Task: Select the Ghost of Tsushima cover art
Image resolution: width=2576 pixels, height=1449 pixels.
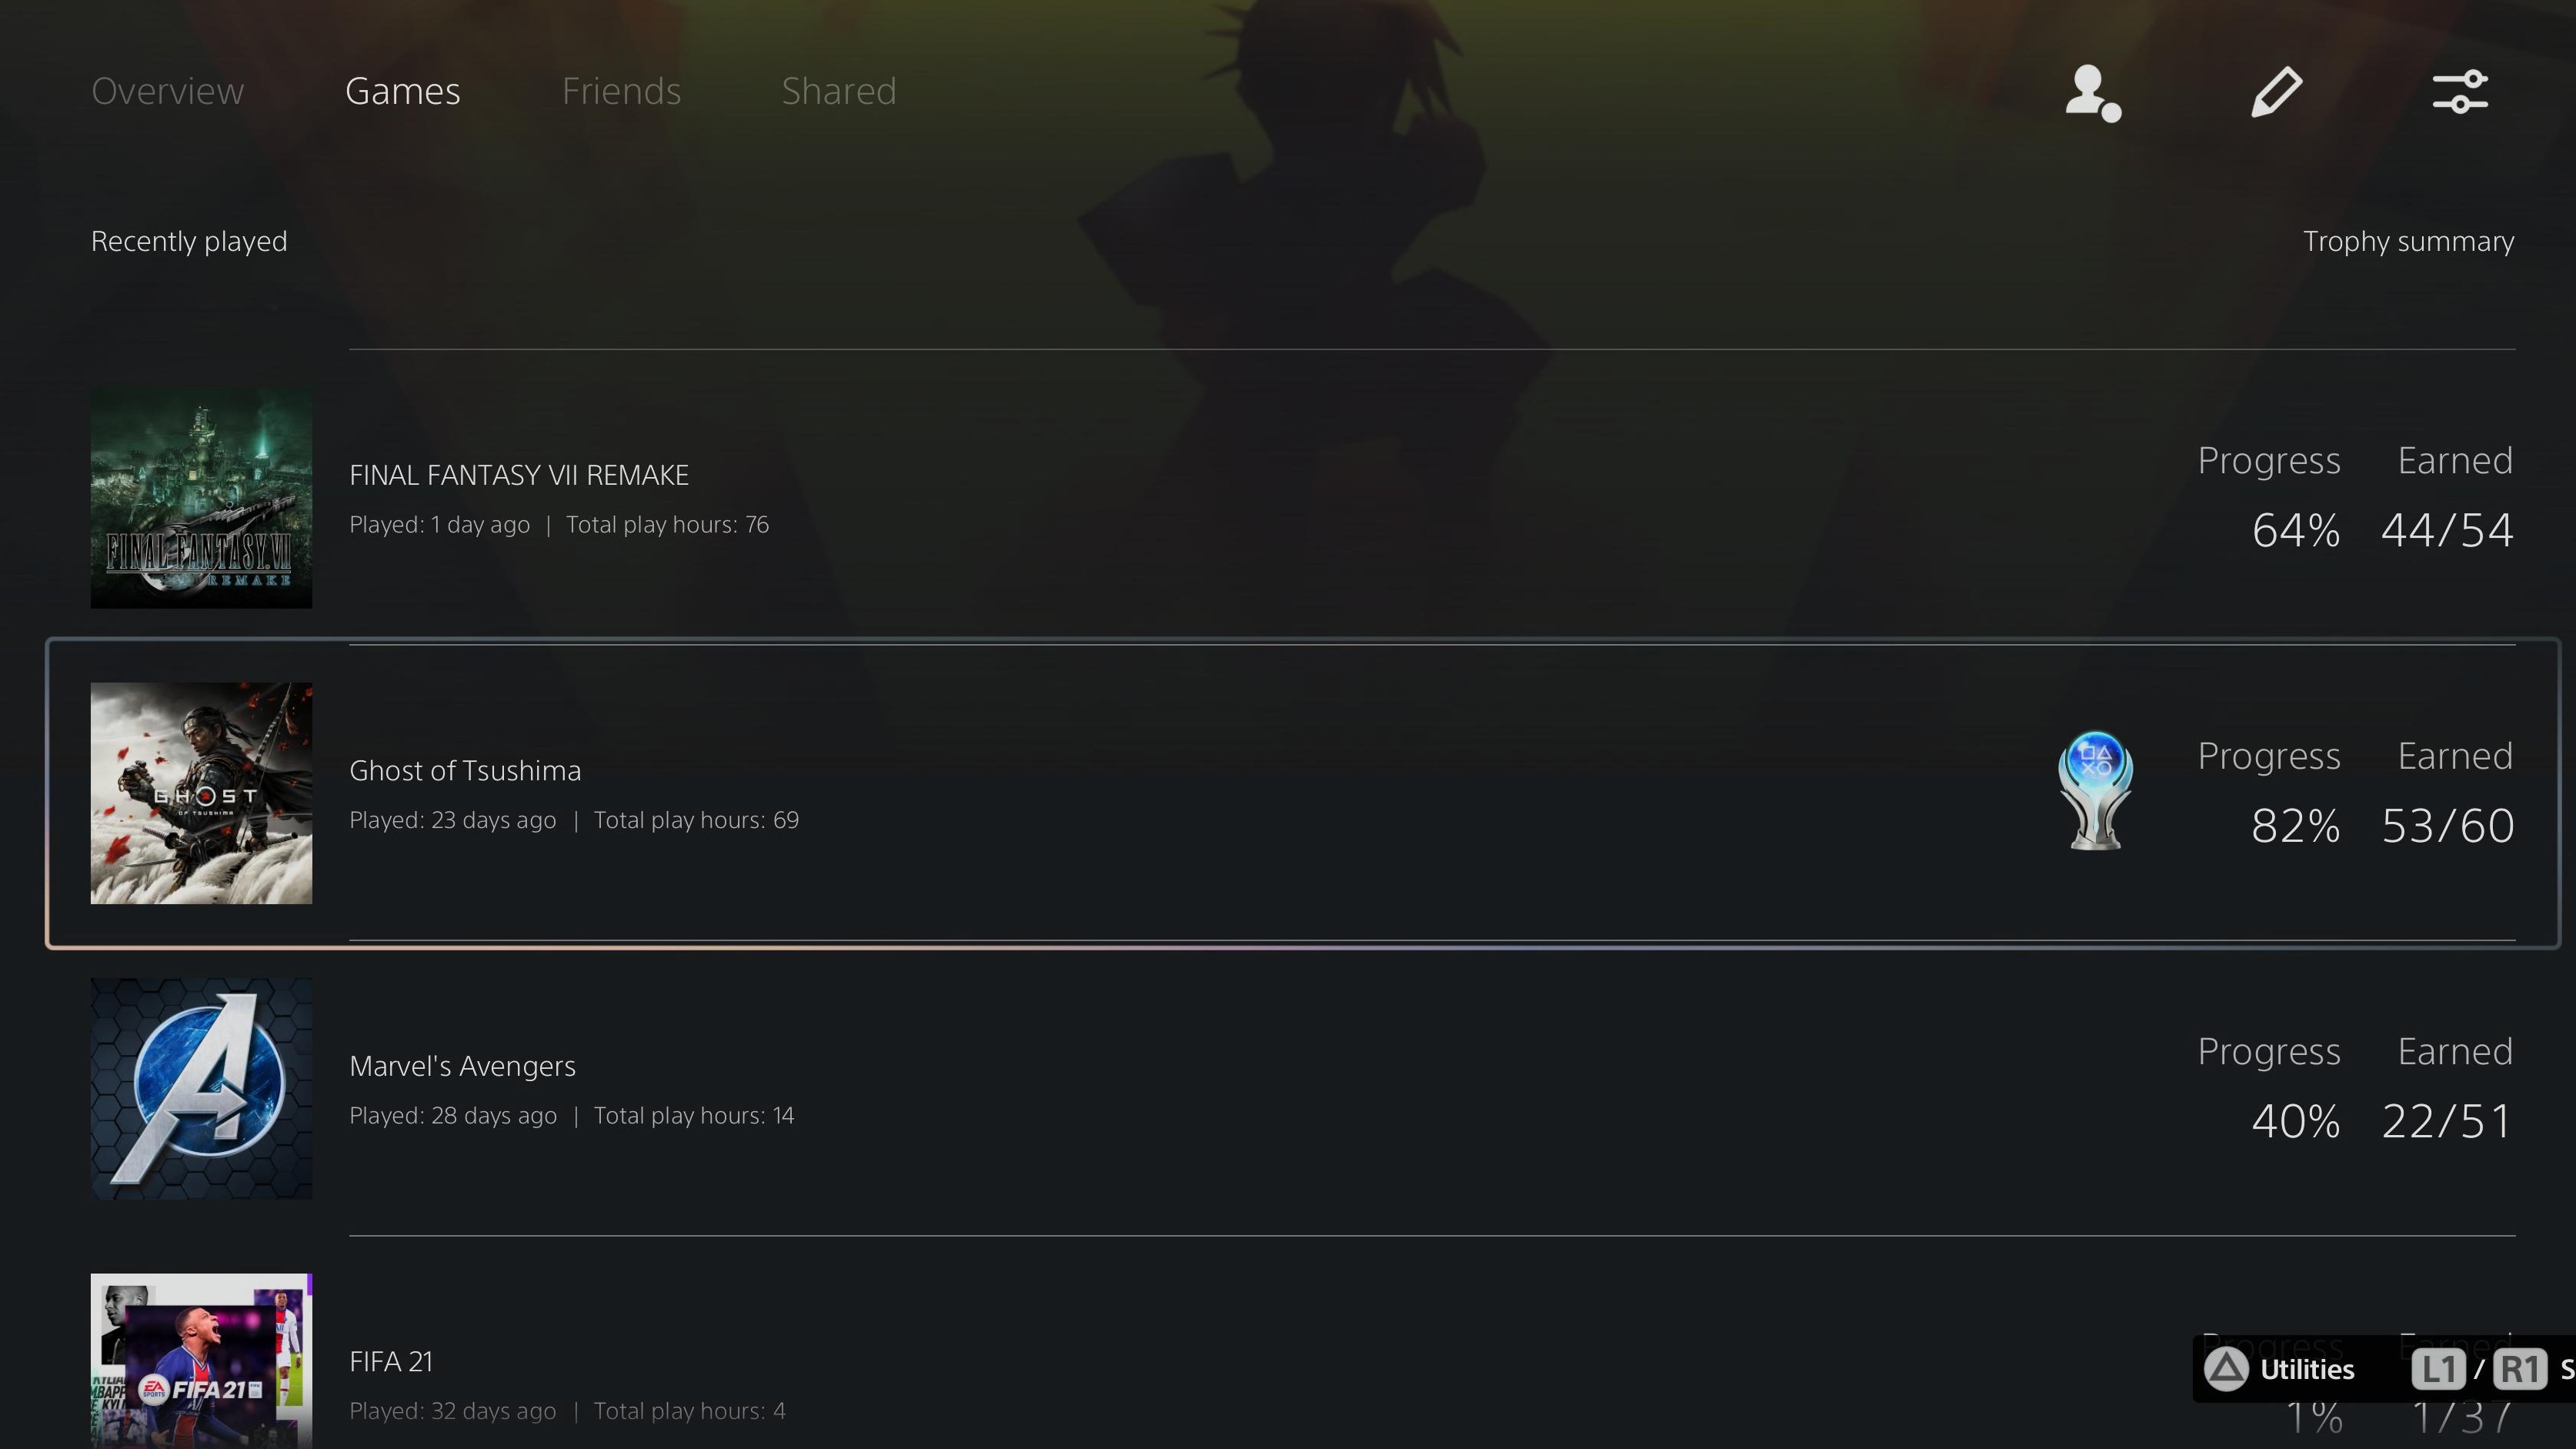Action: (201, 793)
